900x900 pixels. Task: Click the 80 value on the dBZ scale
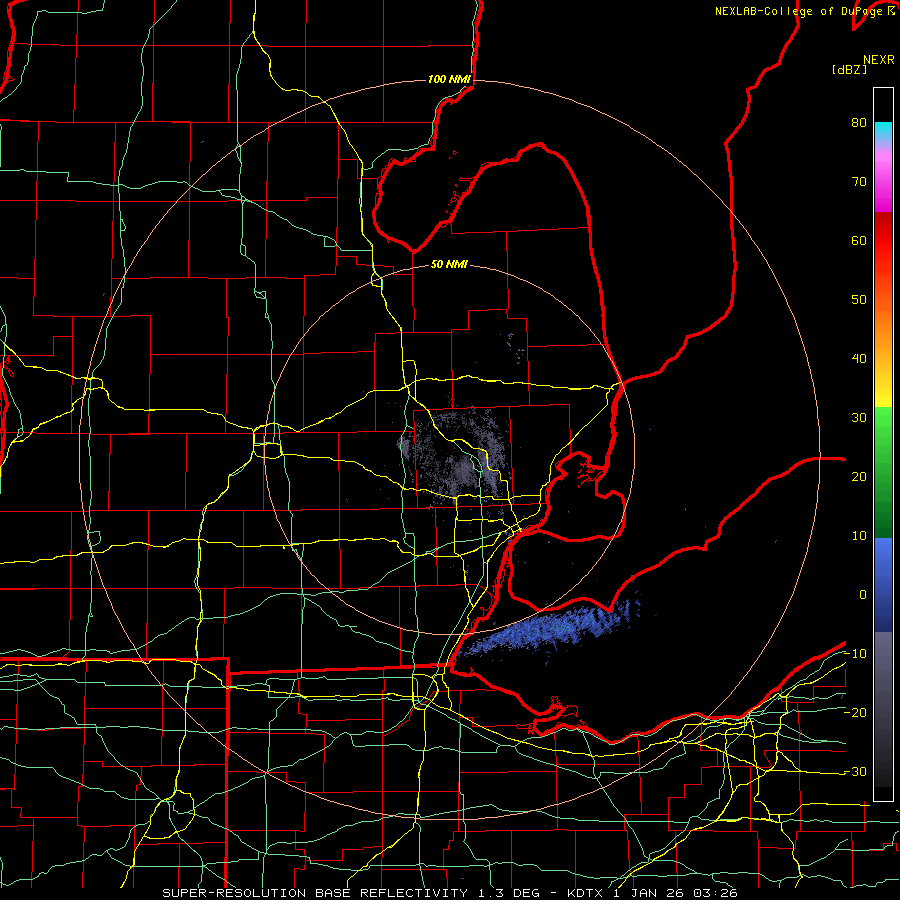point(859,122)
